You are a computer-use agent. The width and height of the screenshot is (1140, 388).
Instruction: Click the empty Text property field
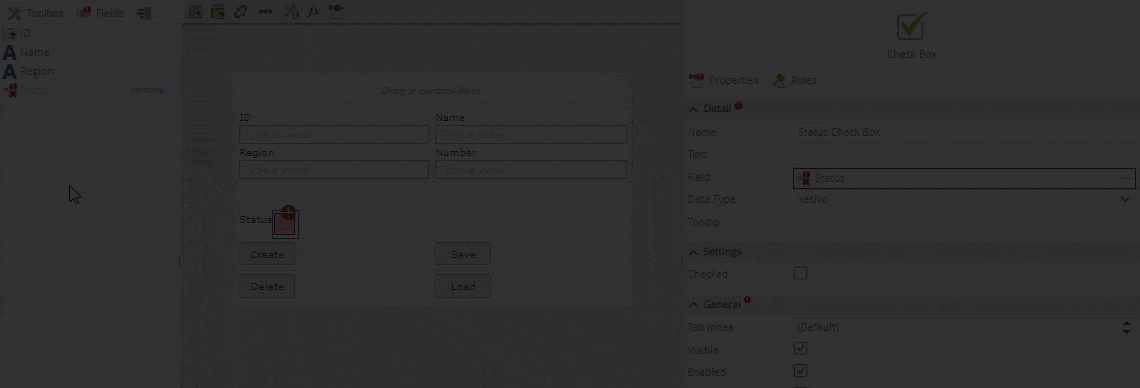pyautogui.click(x=965, y=155)
